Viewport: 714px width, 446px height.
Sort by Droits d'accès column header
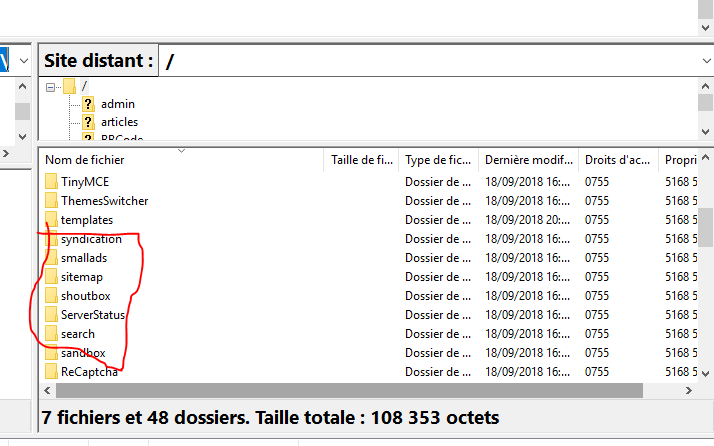pyautogui.click(x=618, y=160)
